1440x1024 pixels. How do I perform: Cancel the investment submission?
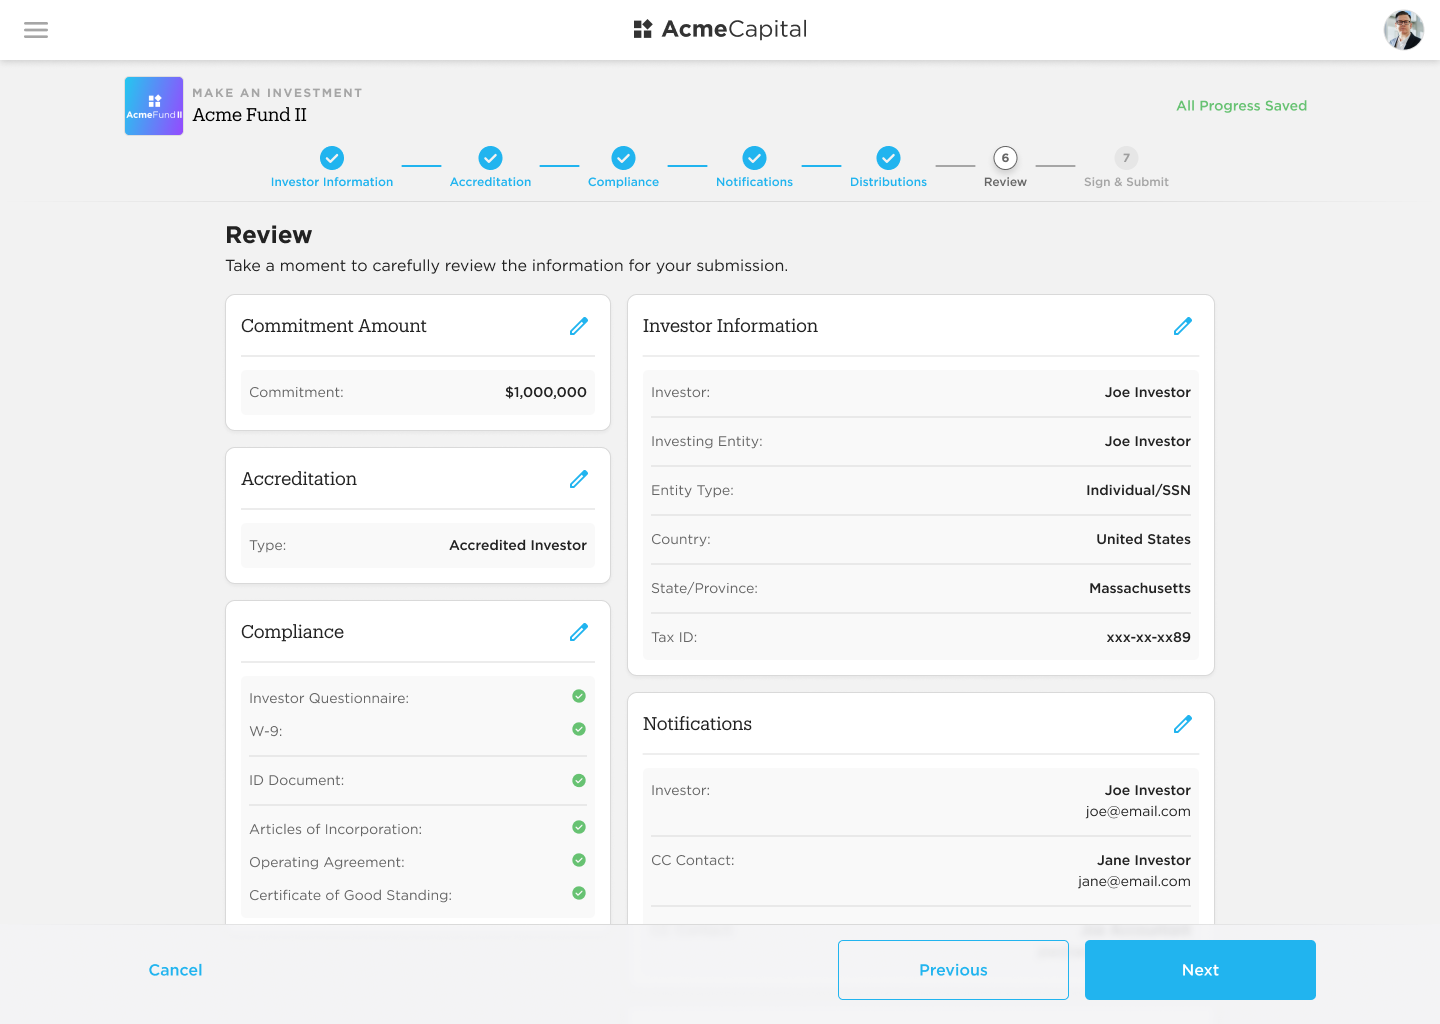click(175, 970)
